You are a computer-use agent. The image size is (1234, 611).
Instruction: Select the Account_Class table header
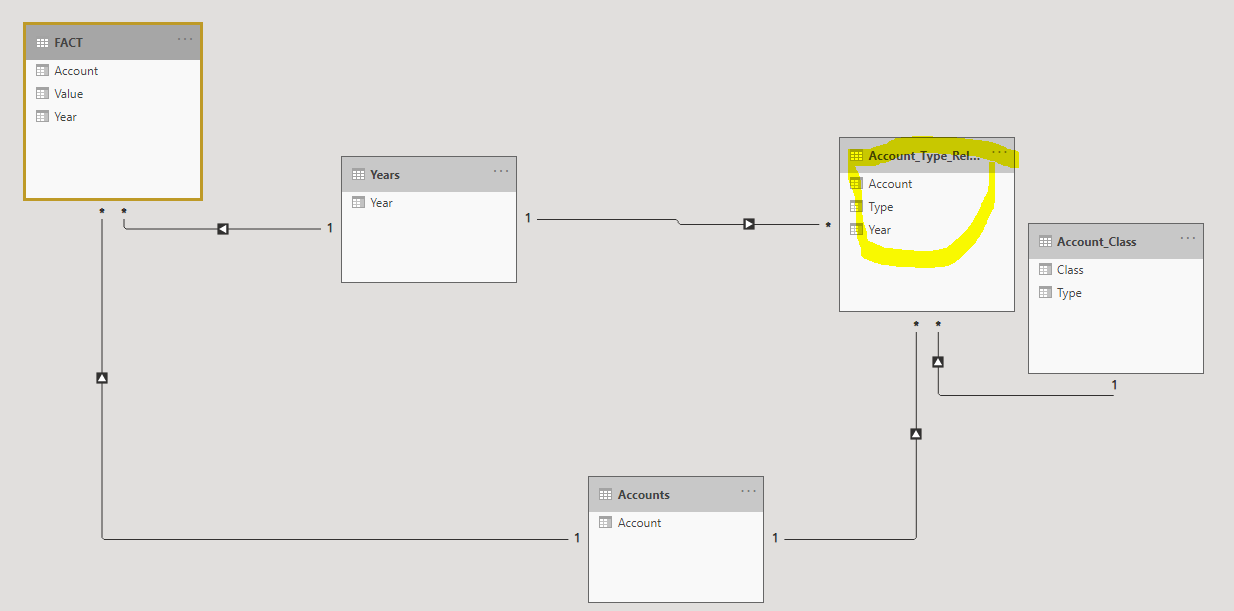click(1116, 241)
